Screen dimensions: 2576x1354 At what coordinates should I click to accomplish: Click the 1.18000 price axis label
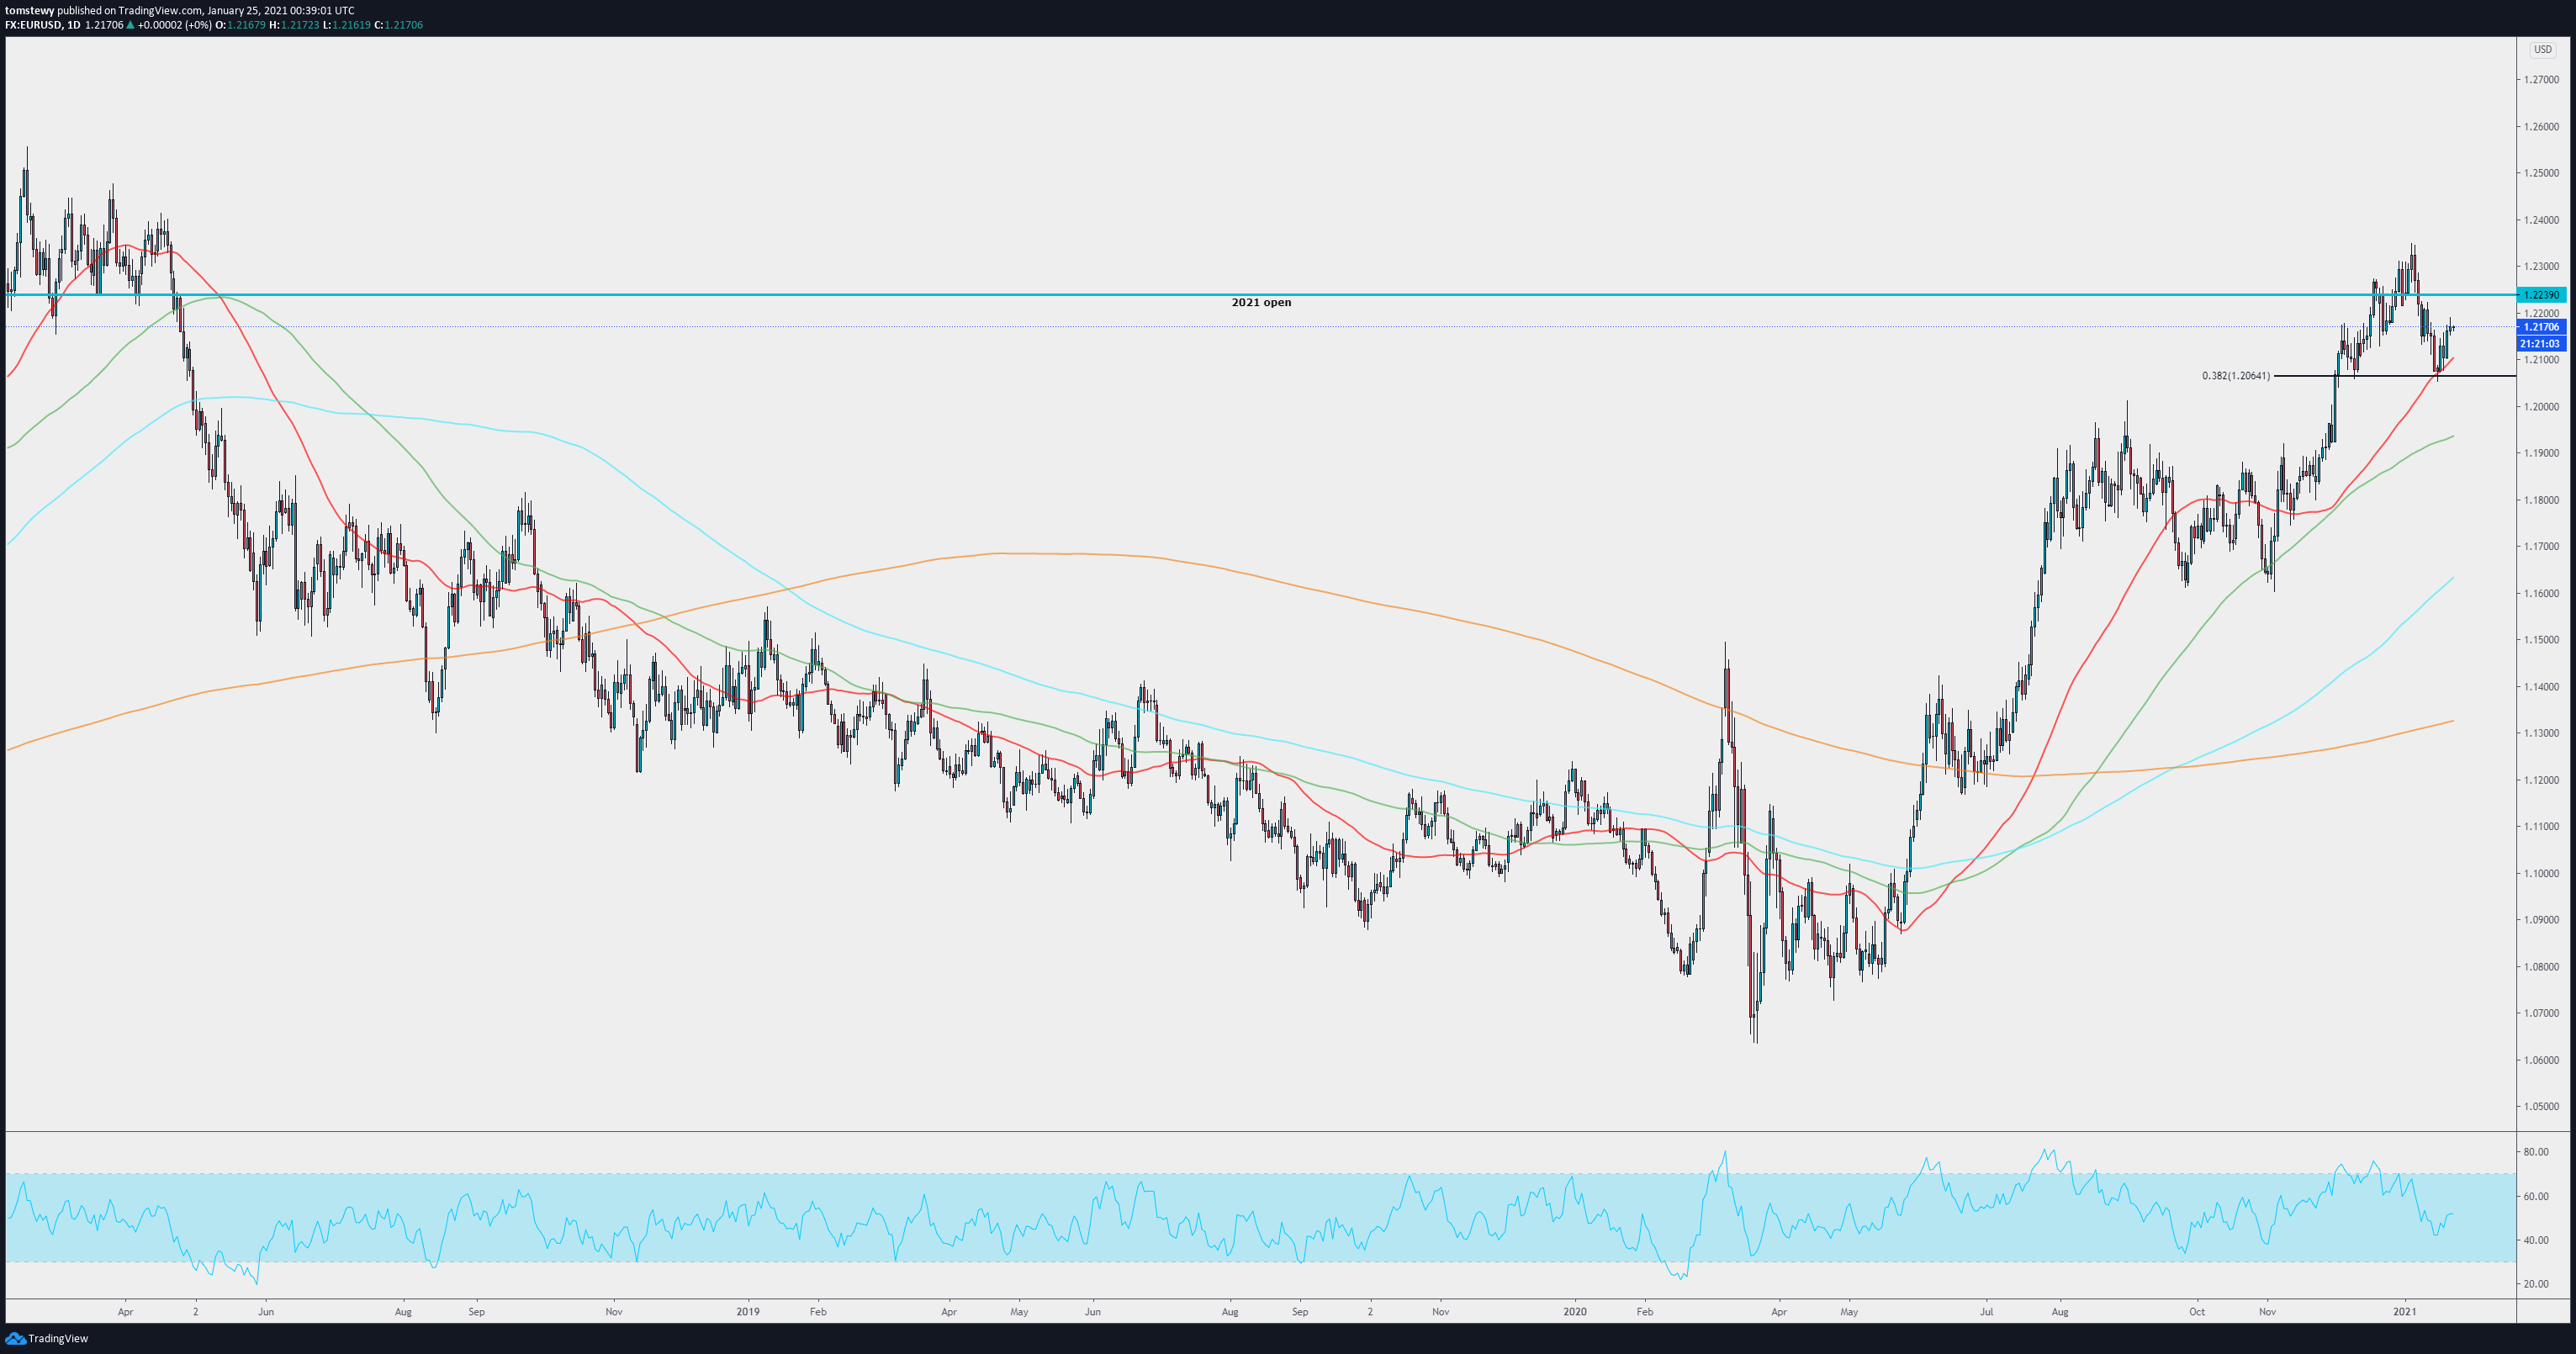[x=2541, y=500]
